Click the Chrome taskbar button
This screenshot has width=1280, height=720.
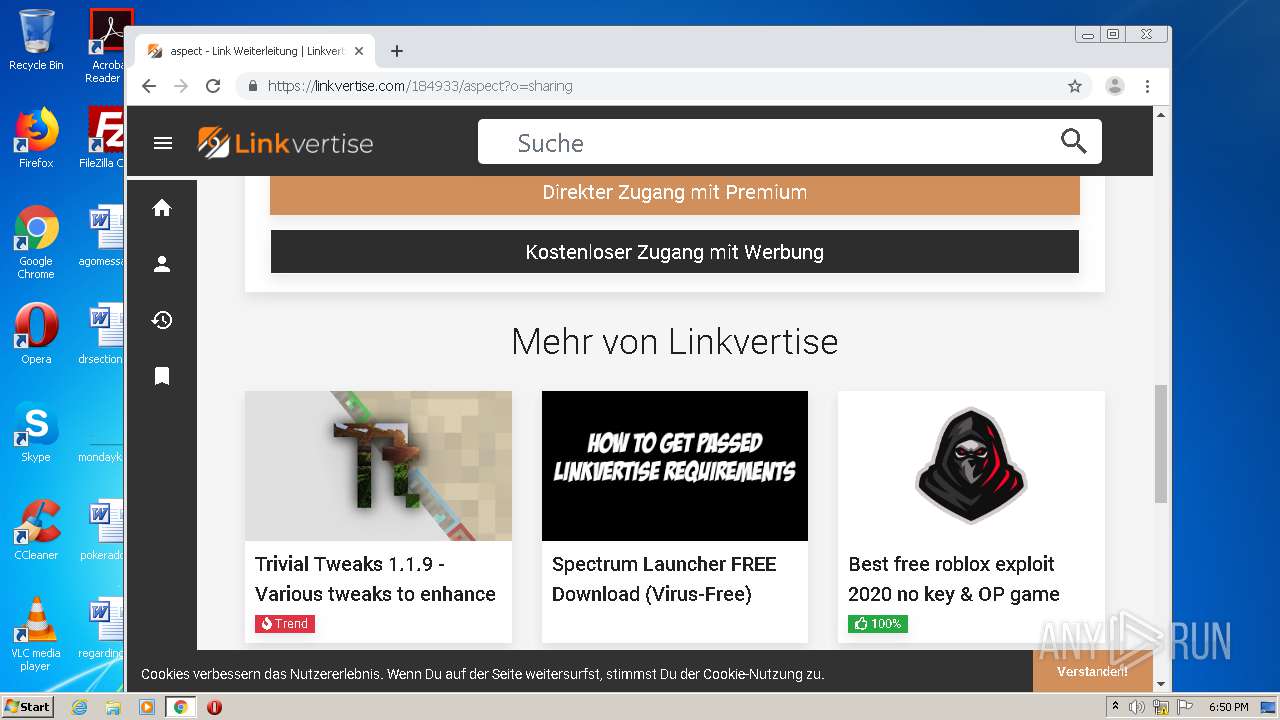pos(181,707)
